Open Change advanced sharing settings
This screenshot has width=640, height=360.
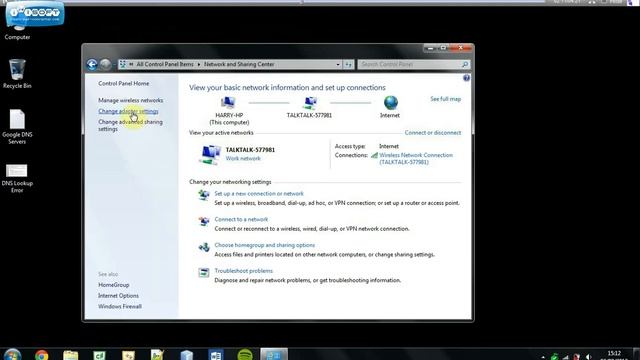(130, 125)
